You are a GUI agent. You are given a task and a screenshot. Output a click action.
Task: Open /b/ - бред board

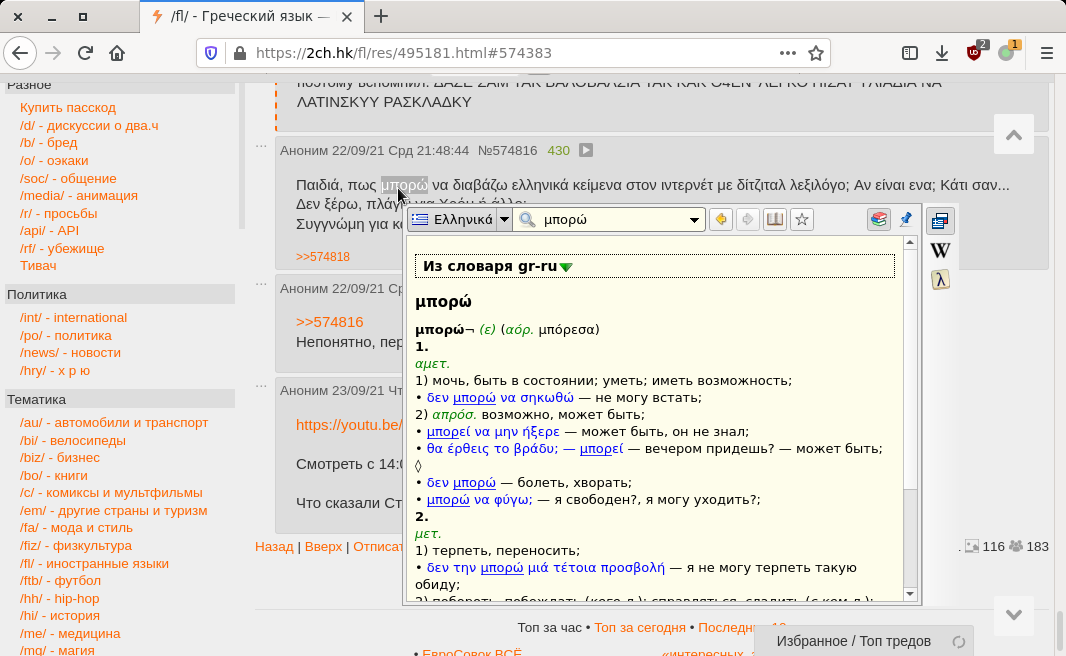pos(48,143)
